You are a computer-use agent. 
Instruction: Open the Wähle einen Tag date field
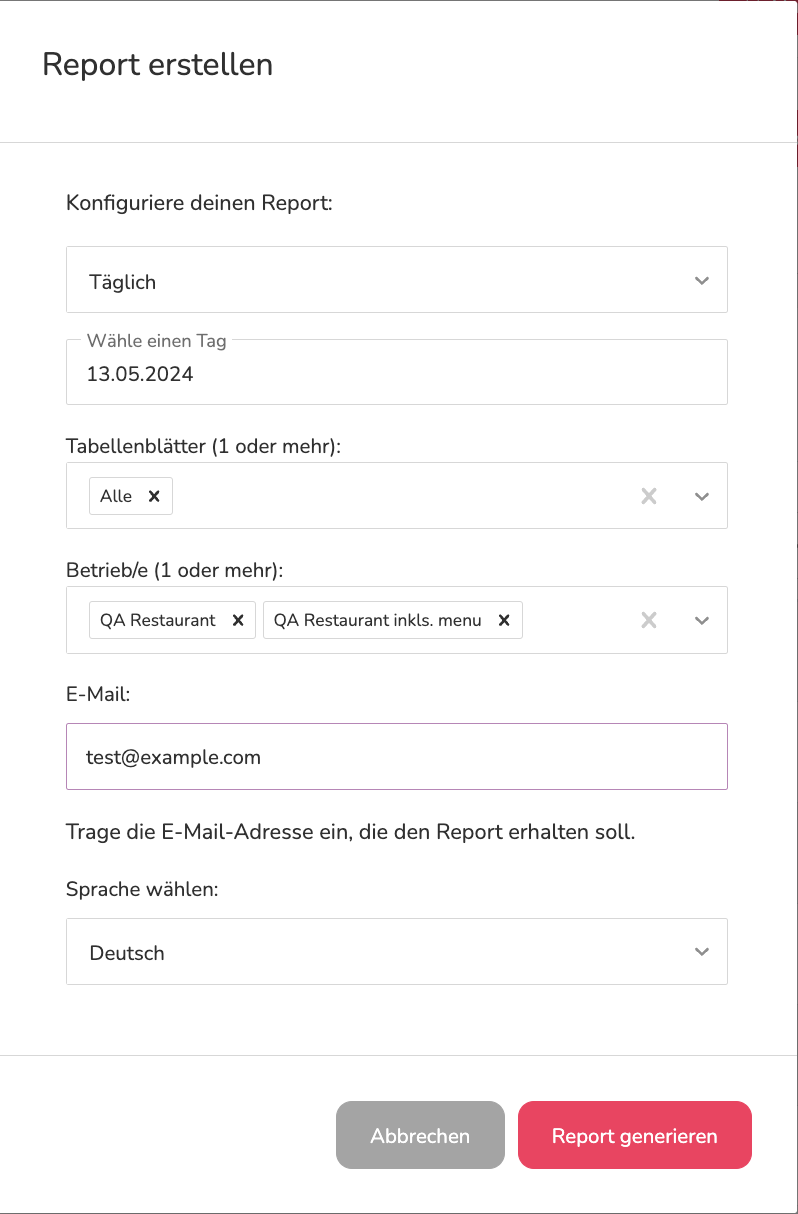click(396, 372)
